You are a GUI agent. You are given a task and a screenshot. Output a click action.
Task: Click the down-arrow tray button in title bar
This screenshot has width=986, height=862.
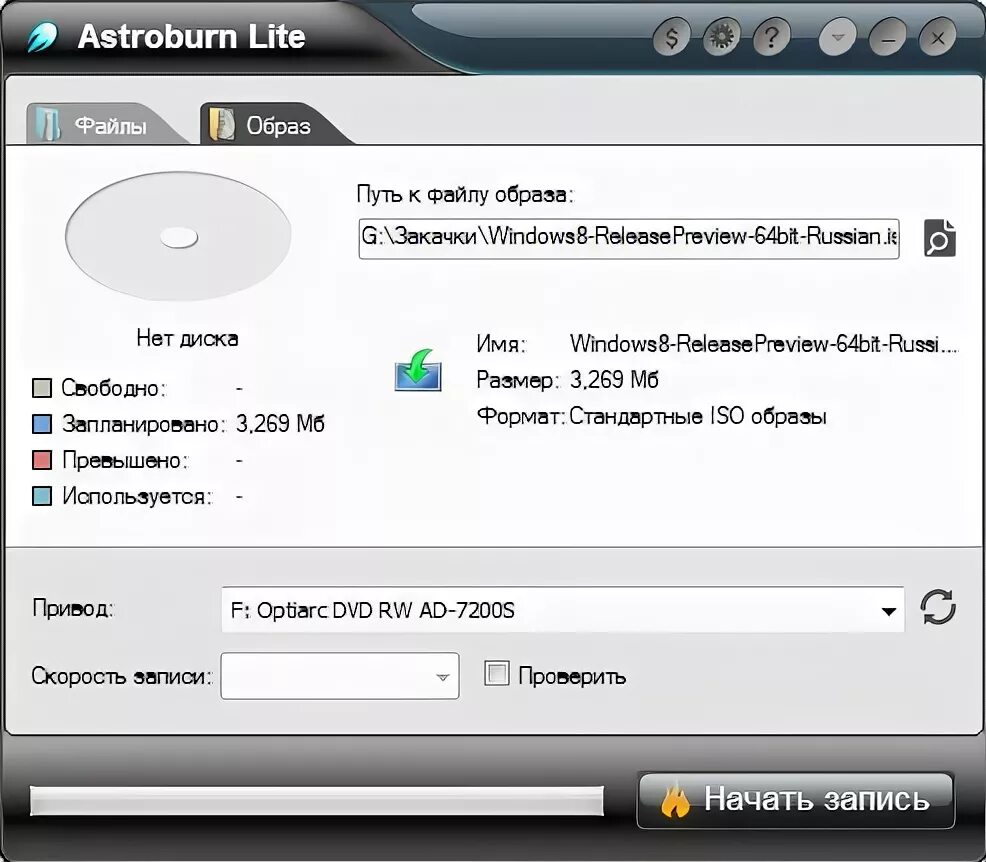click(x=838, y=38)
